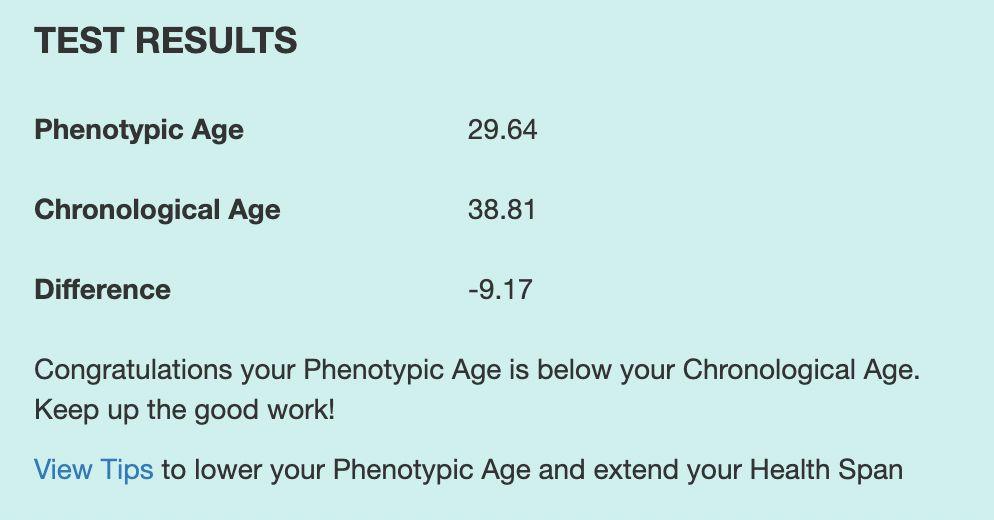Click the word Tips in the blue link
The height and width of the screenshot is (520, 994).
tap(126, 470)
